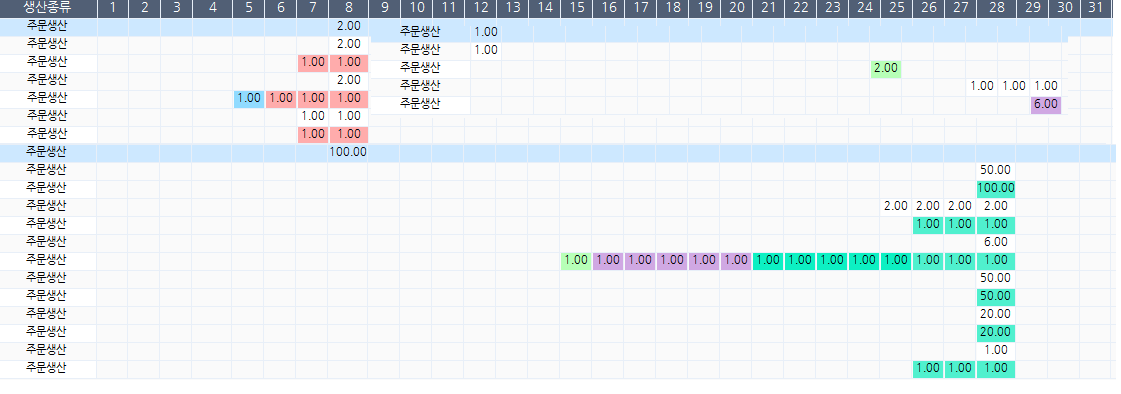1121x394 pixels.
Task: Click the white 100.00 cell under day 8
Action: pos(348,152)
